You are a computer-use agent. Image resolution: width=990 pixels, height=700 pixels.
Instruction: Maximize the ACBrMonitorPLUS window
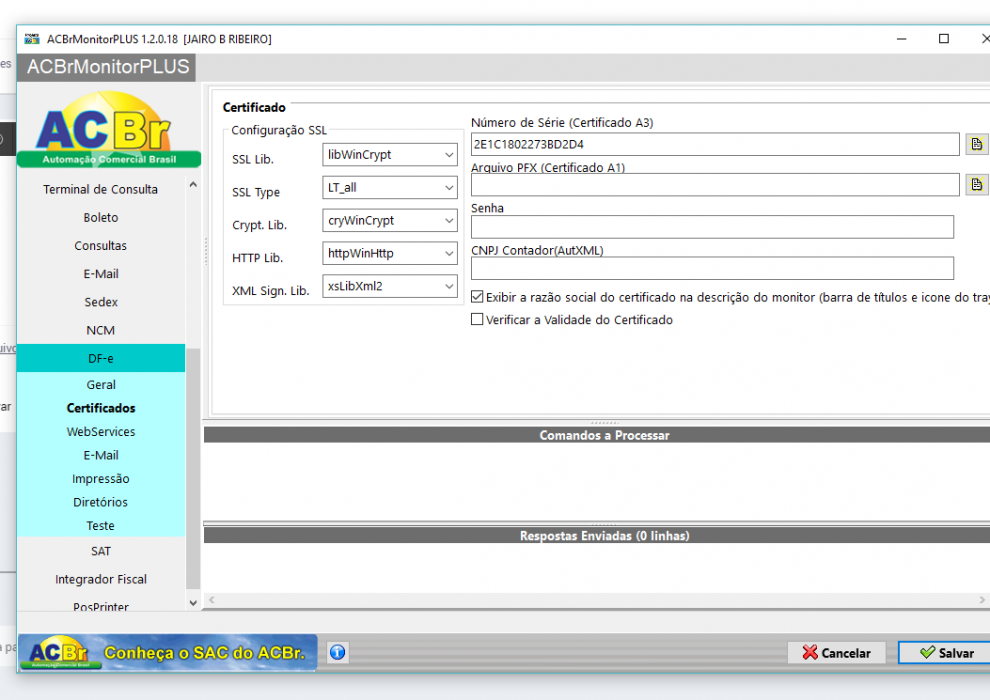(x=944, y=39)
